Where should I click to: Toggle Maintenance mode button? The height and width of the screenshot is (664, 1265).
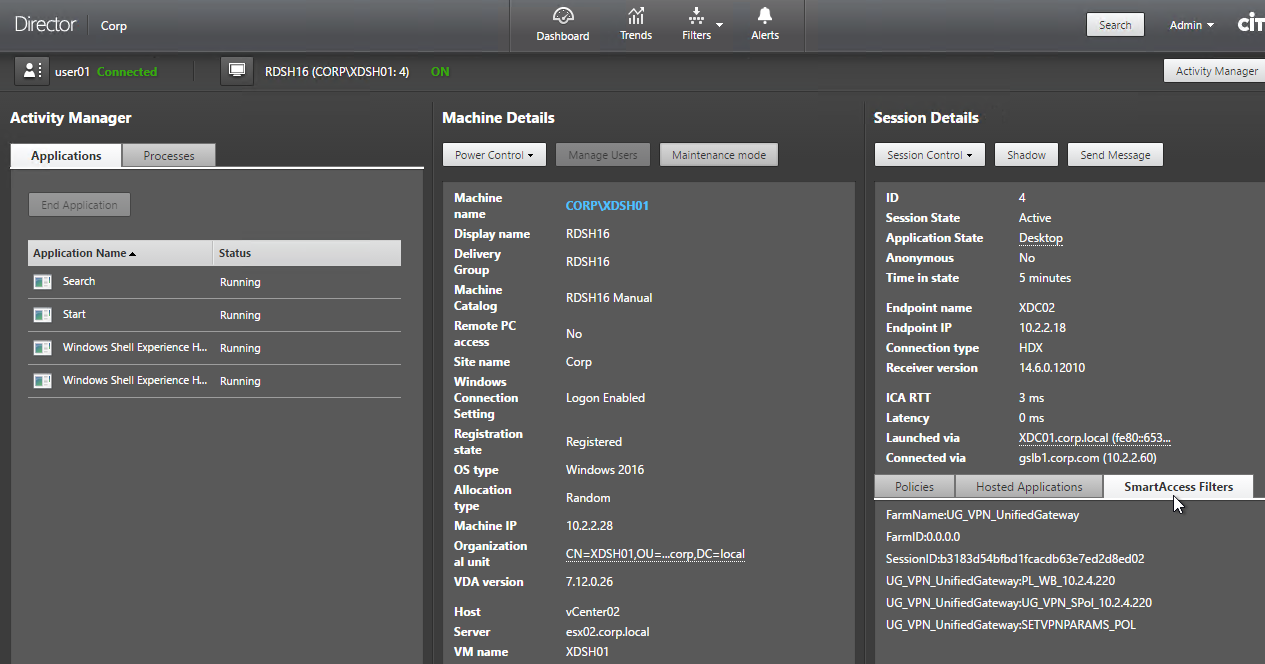coord(719,155)
